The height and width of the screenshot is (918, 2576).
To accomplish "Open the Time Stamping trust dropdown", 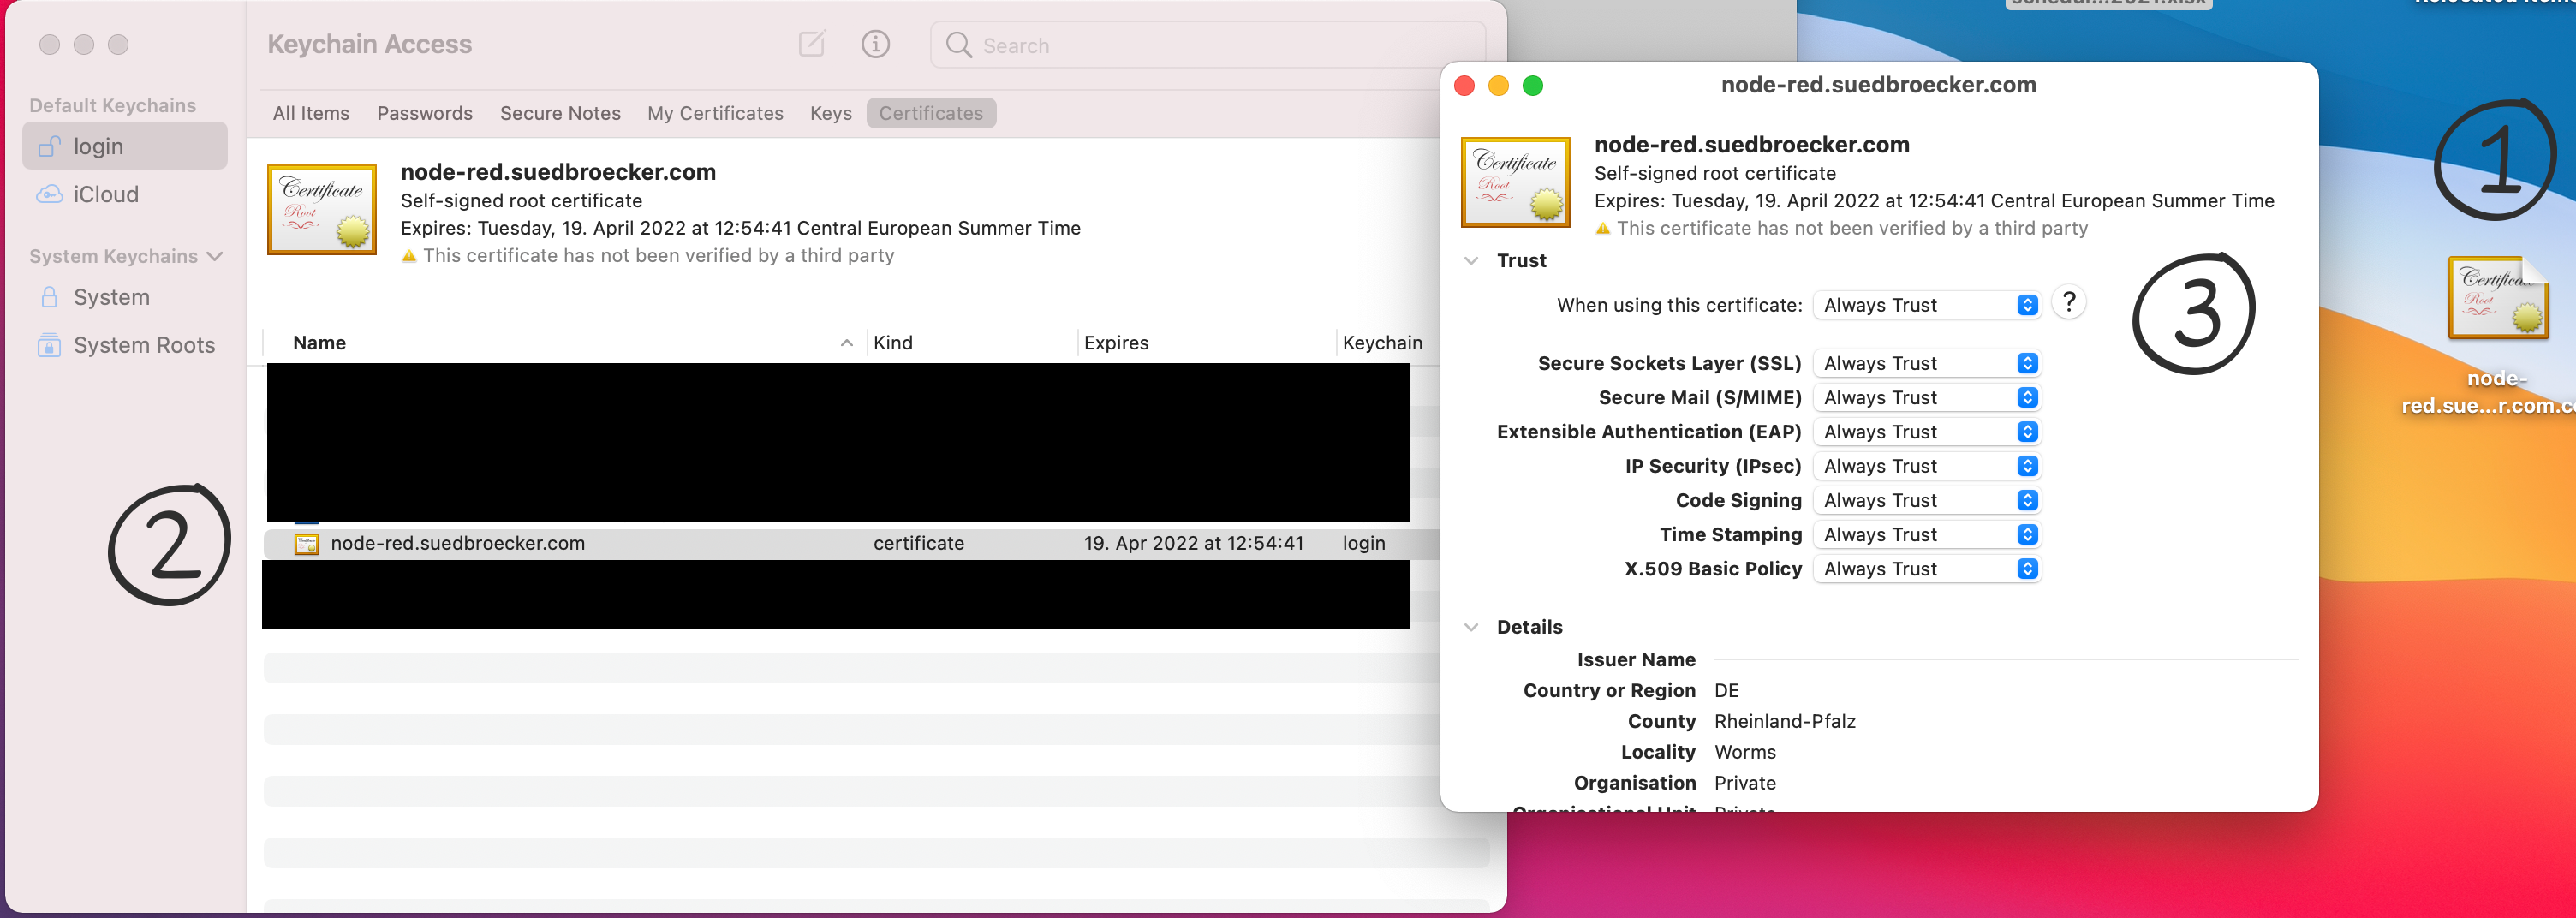I will (1926, 535).
